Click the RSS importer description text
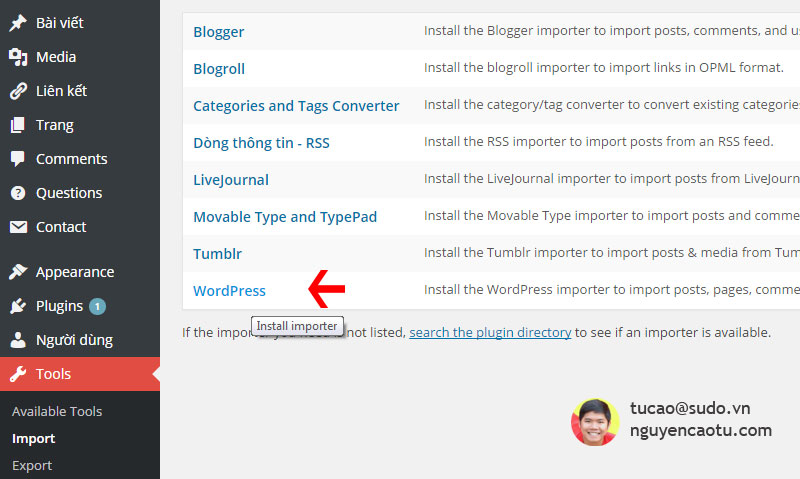The image size is (800, 479). (598, 141)
